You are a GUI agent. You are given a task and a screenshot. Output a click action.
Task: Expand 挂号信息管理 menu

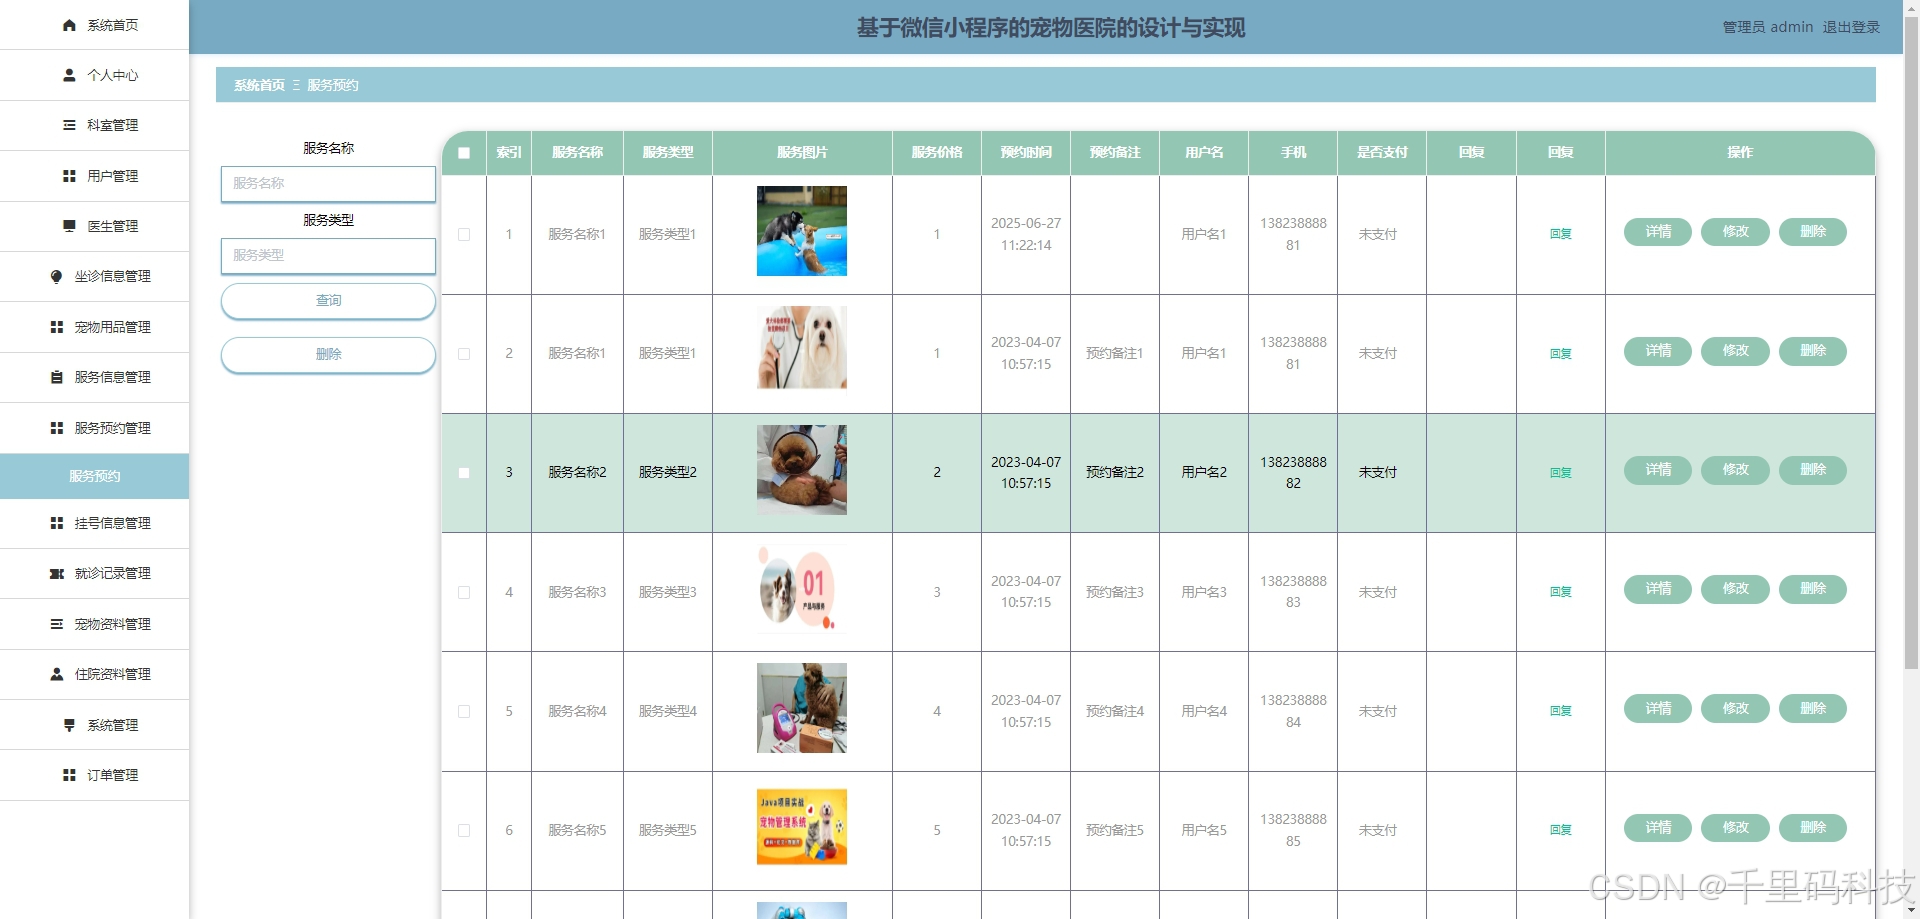pyautogui.click(x=94, y=523)
